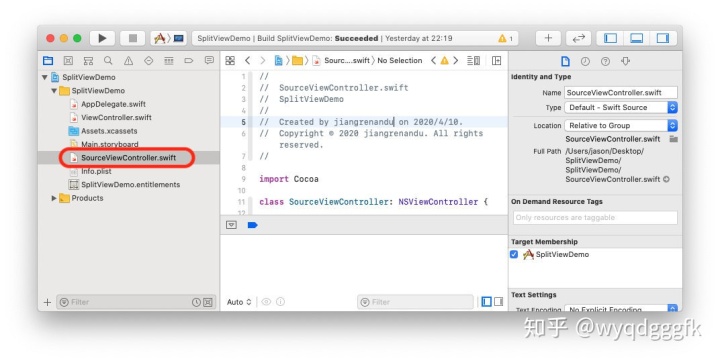Toggle the Debug area visibility
Viewport: 720px width, 361px height.
coord(636,38)
